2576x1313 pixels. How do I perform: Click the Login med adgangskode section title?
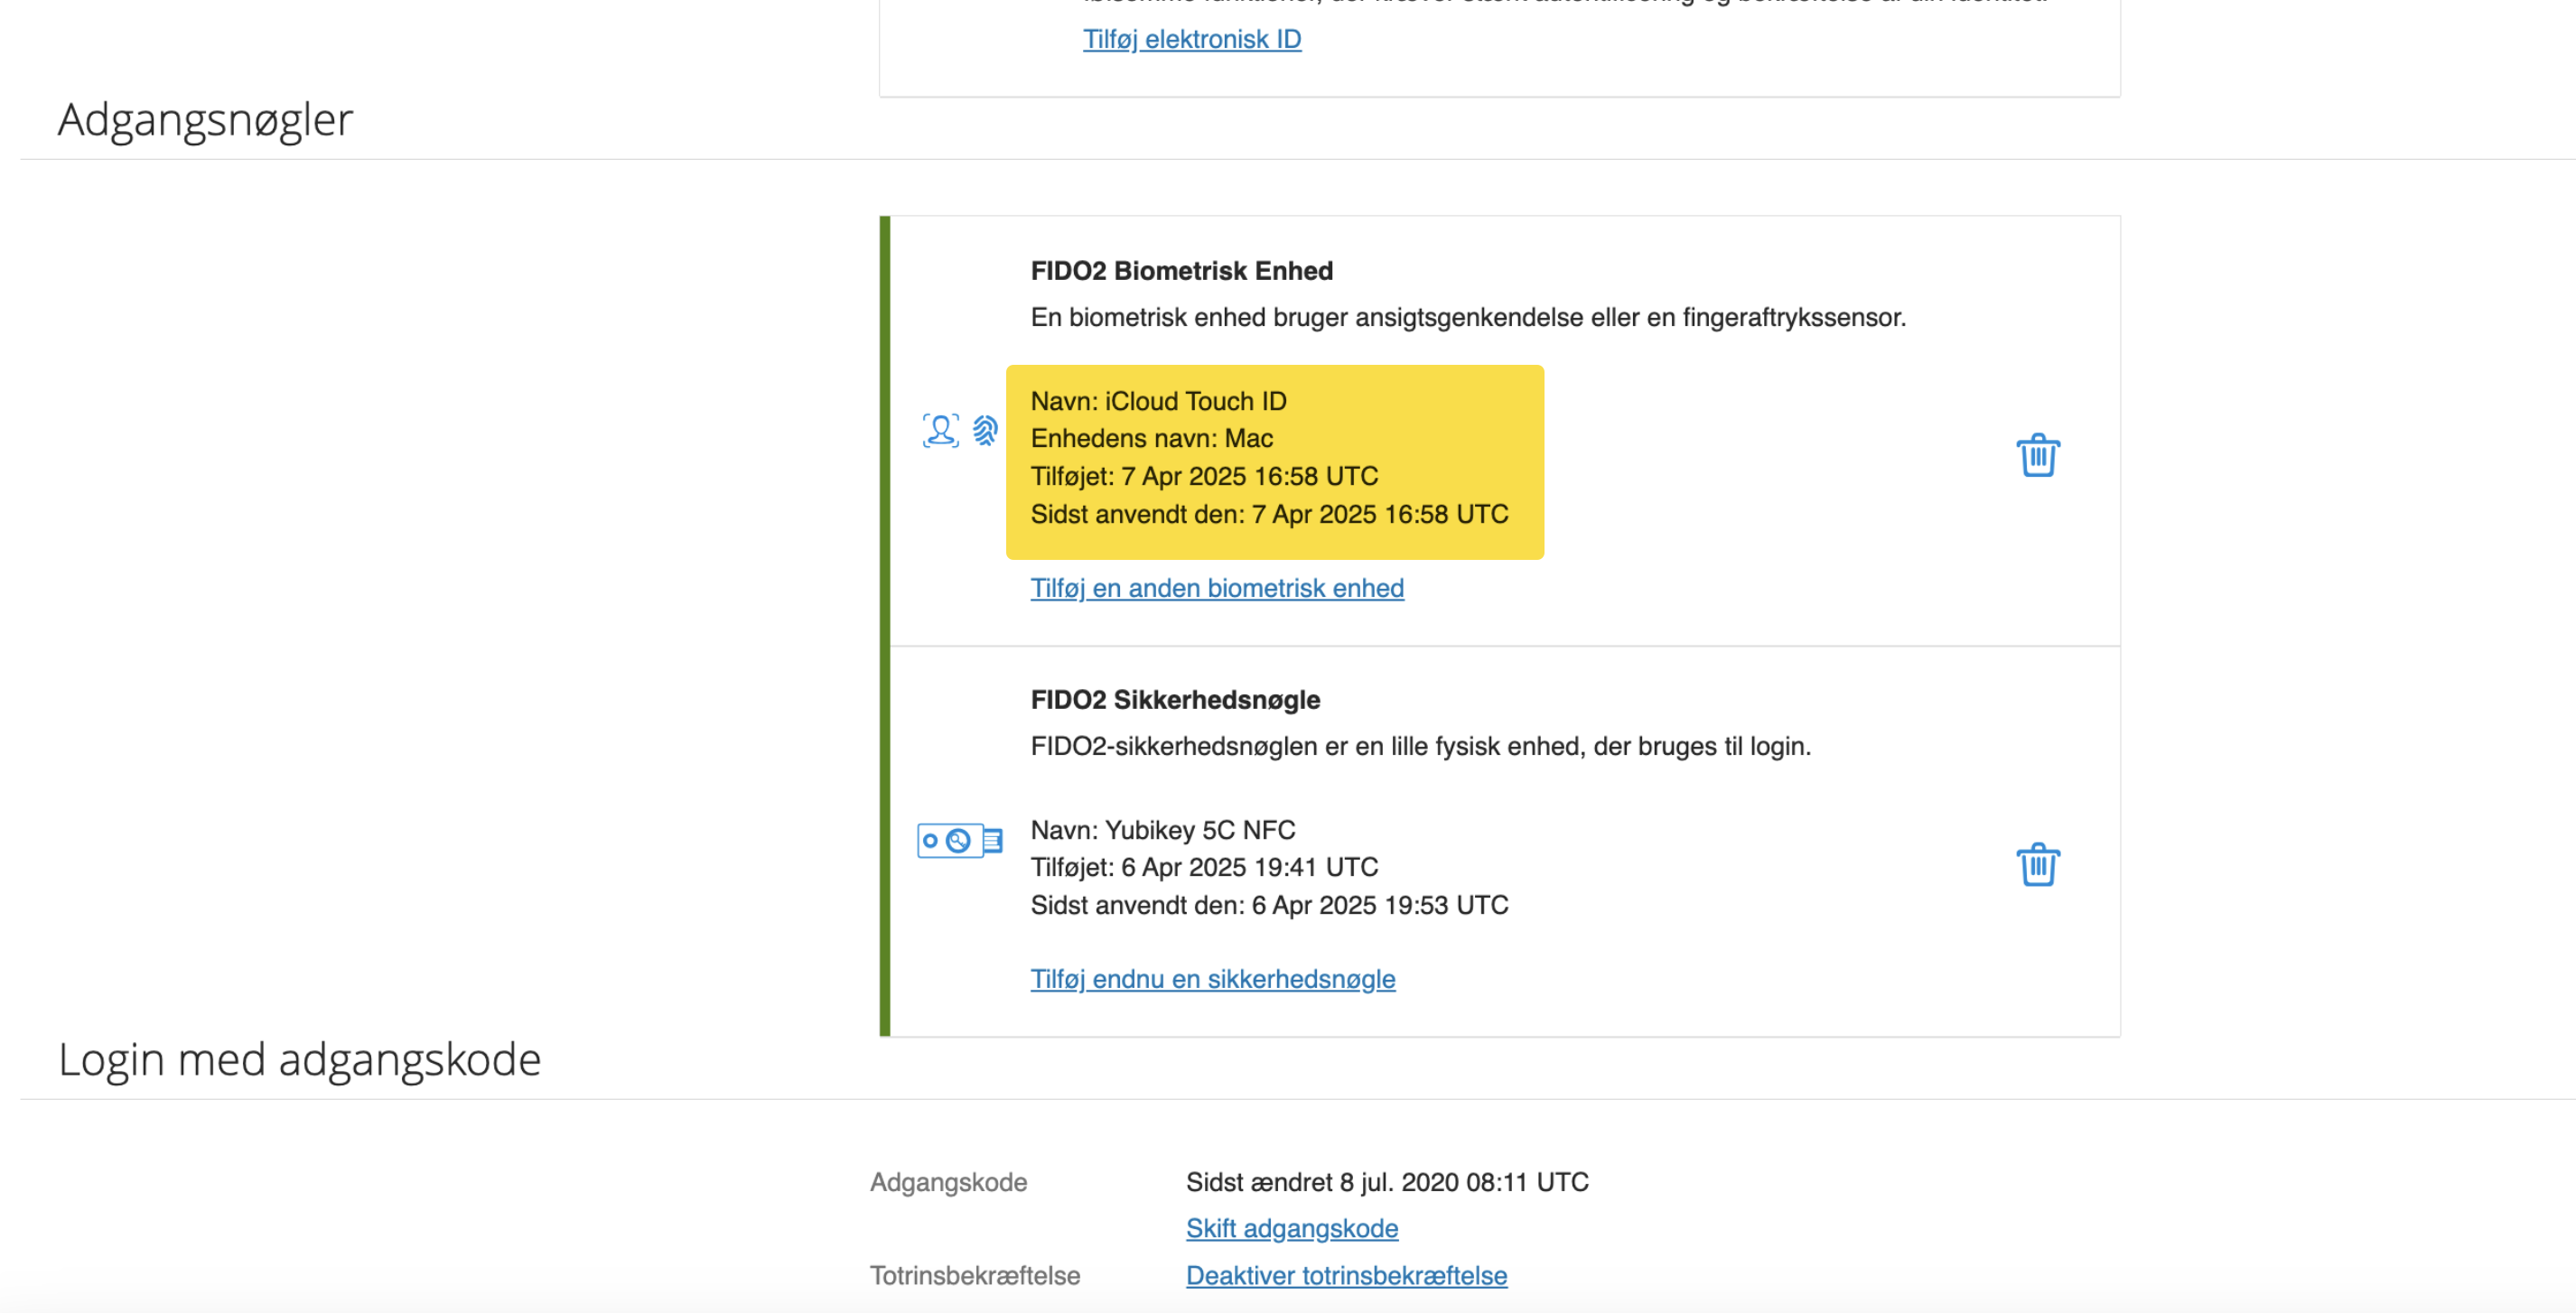[x=300, y=1059]
